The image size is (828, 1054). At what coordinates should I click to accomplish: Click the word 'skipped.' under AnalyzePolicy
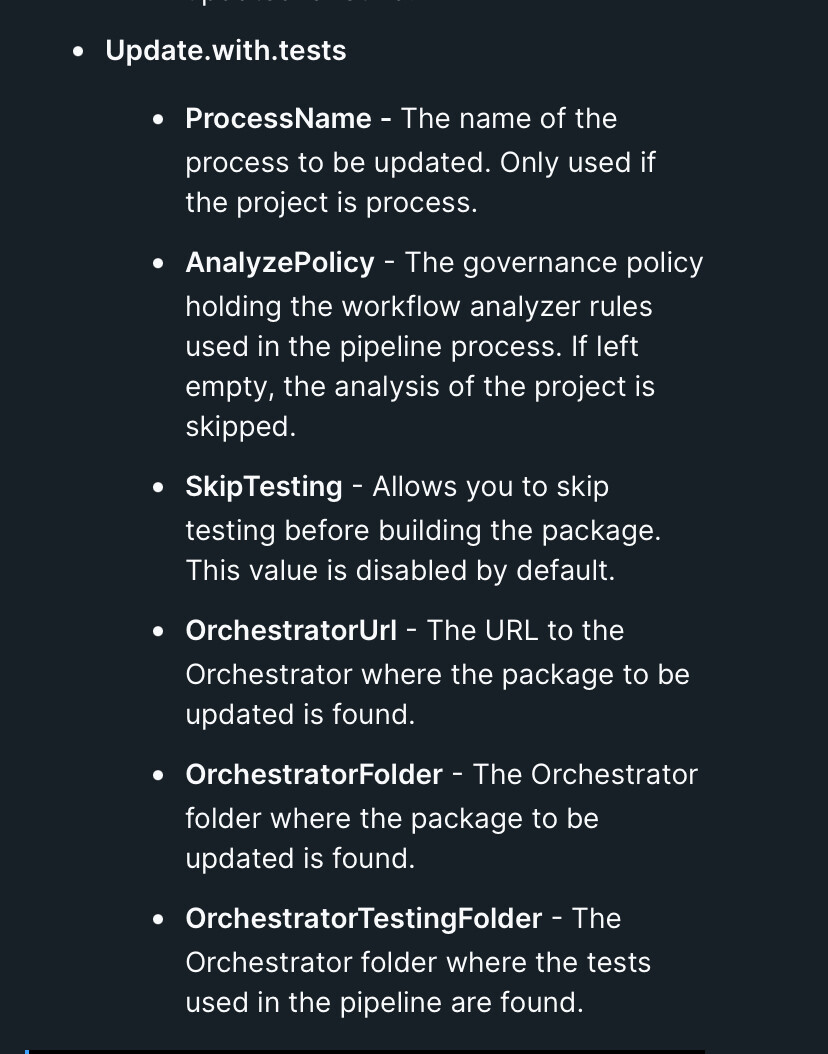coord(241,428)
